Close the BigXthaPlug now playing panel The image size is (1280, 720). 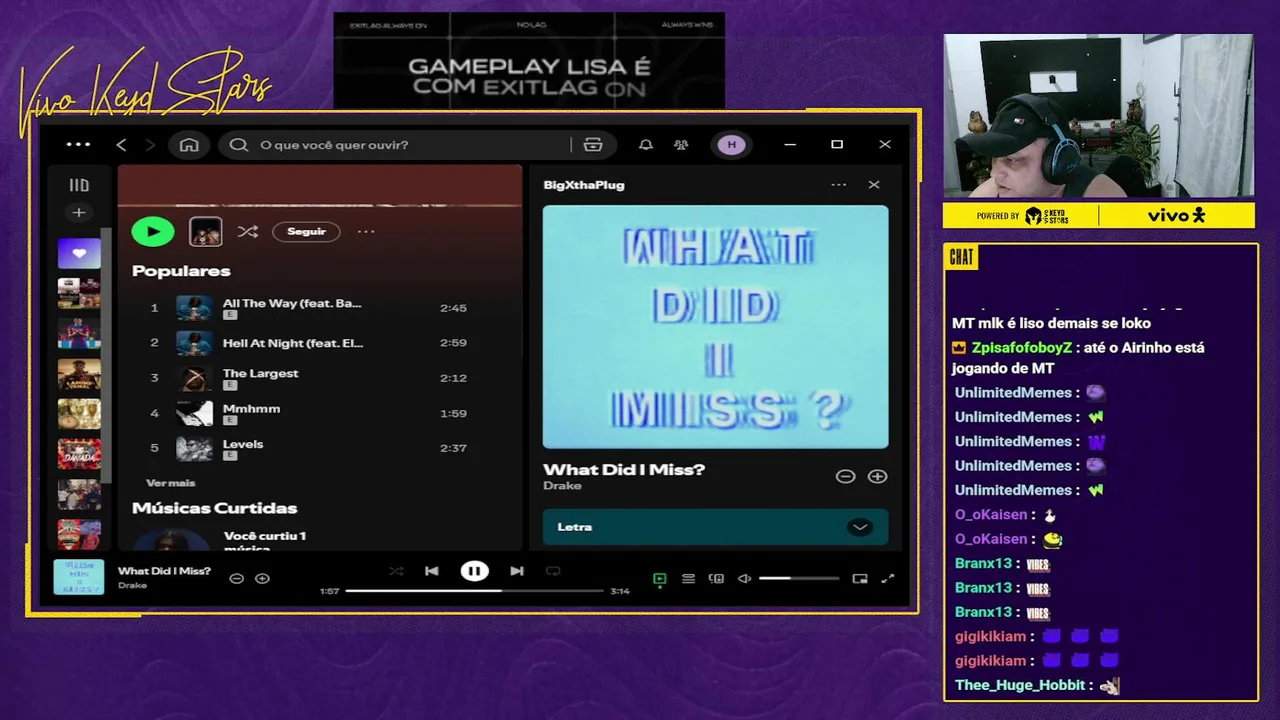pos(874,185)
